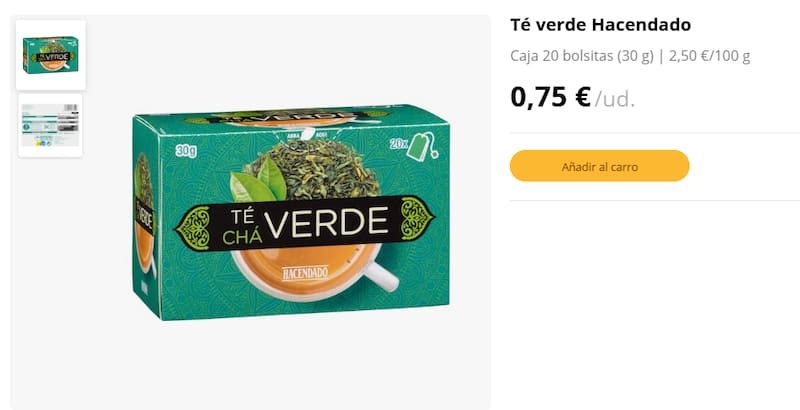Click the tea bag icon on box

tap(423, 145)
